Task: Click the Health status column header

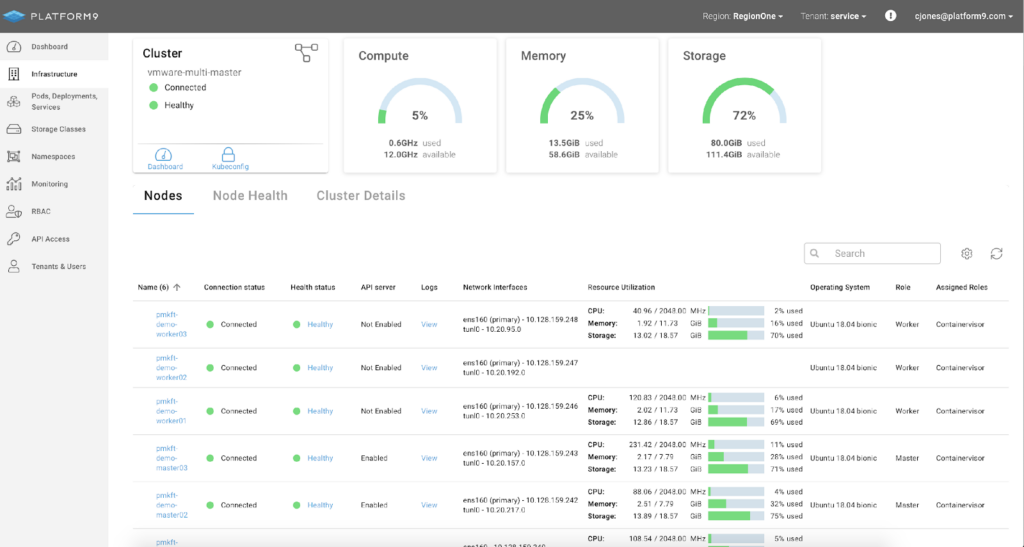Action: pyautogui.click(x=313, y=287)
